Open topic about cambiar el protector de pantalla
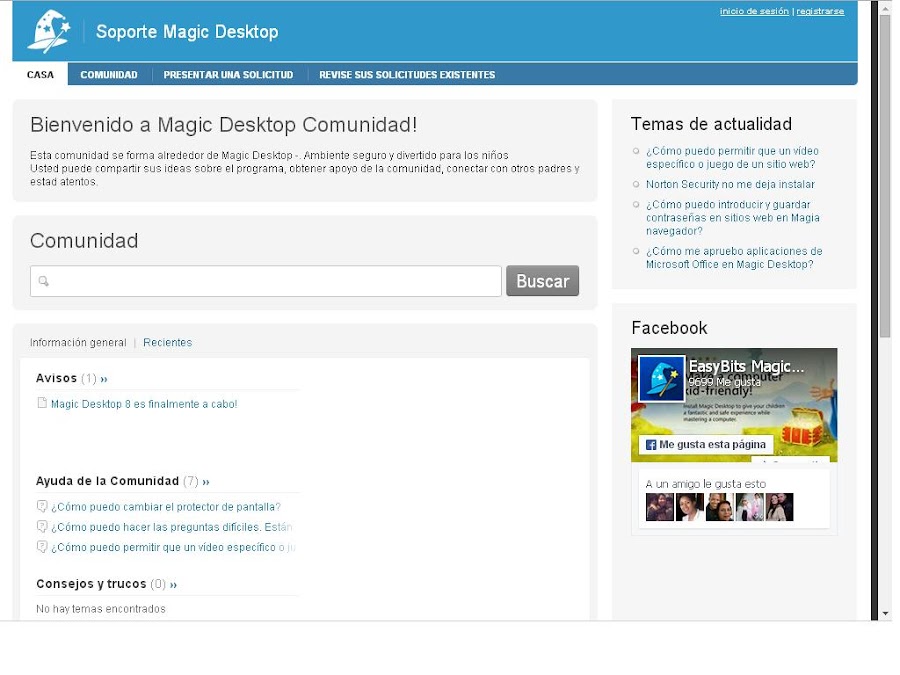Viewport: 900px width, 675px height. click(166, 507)
